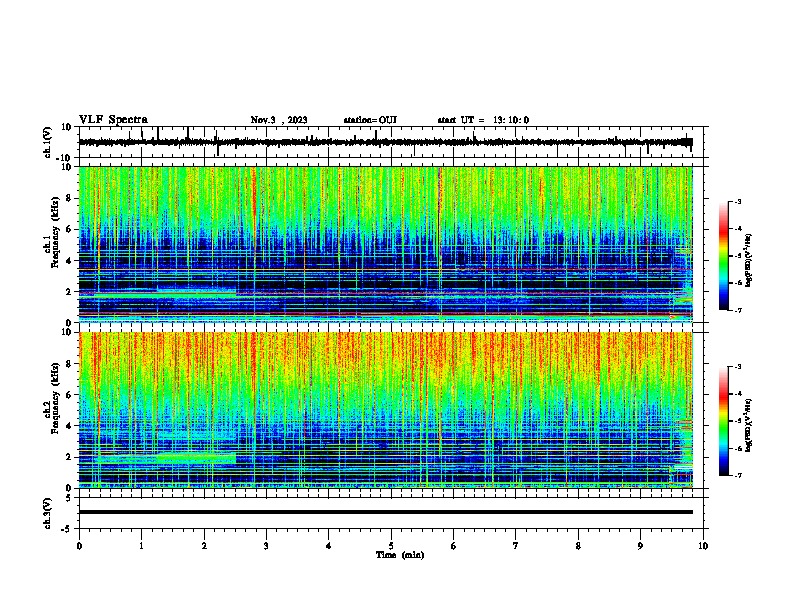Click the time axis tick label "9"
Image resolution: width=792 pixels, height=612 pixels.
[x=640, y=546]
